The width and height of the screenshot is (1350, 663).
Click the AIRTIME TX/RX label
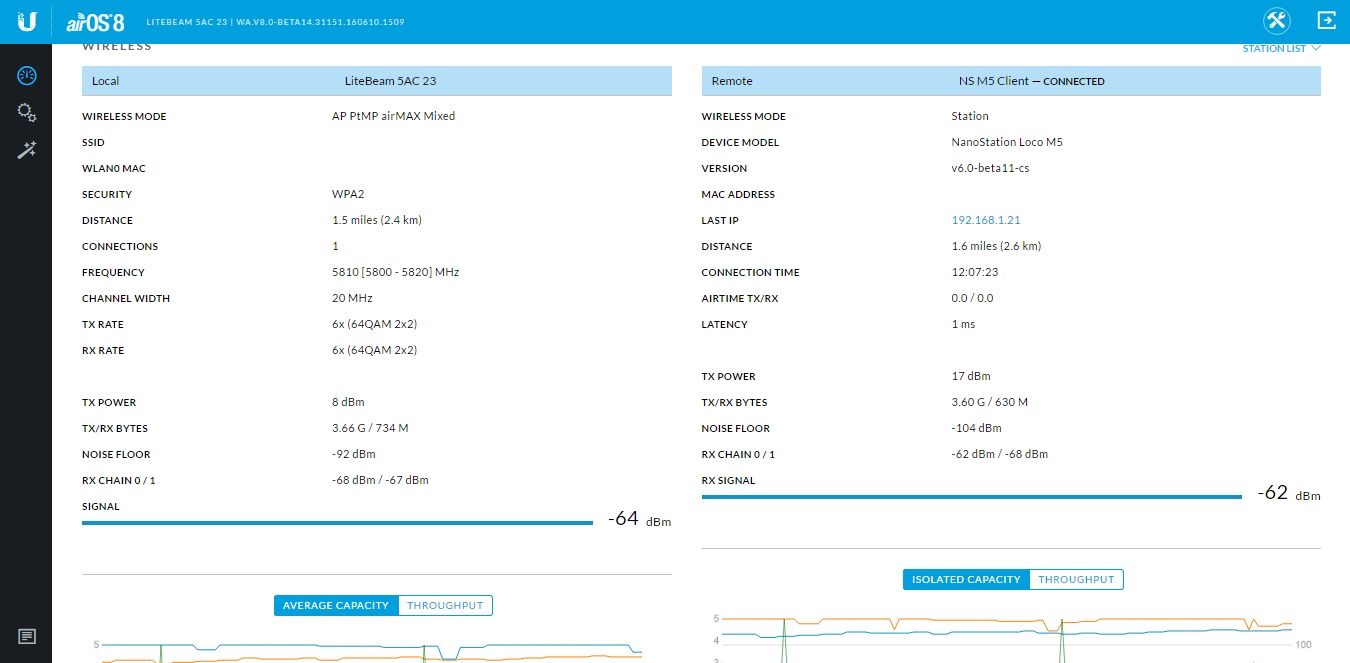[740, 298]
